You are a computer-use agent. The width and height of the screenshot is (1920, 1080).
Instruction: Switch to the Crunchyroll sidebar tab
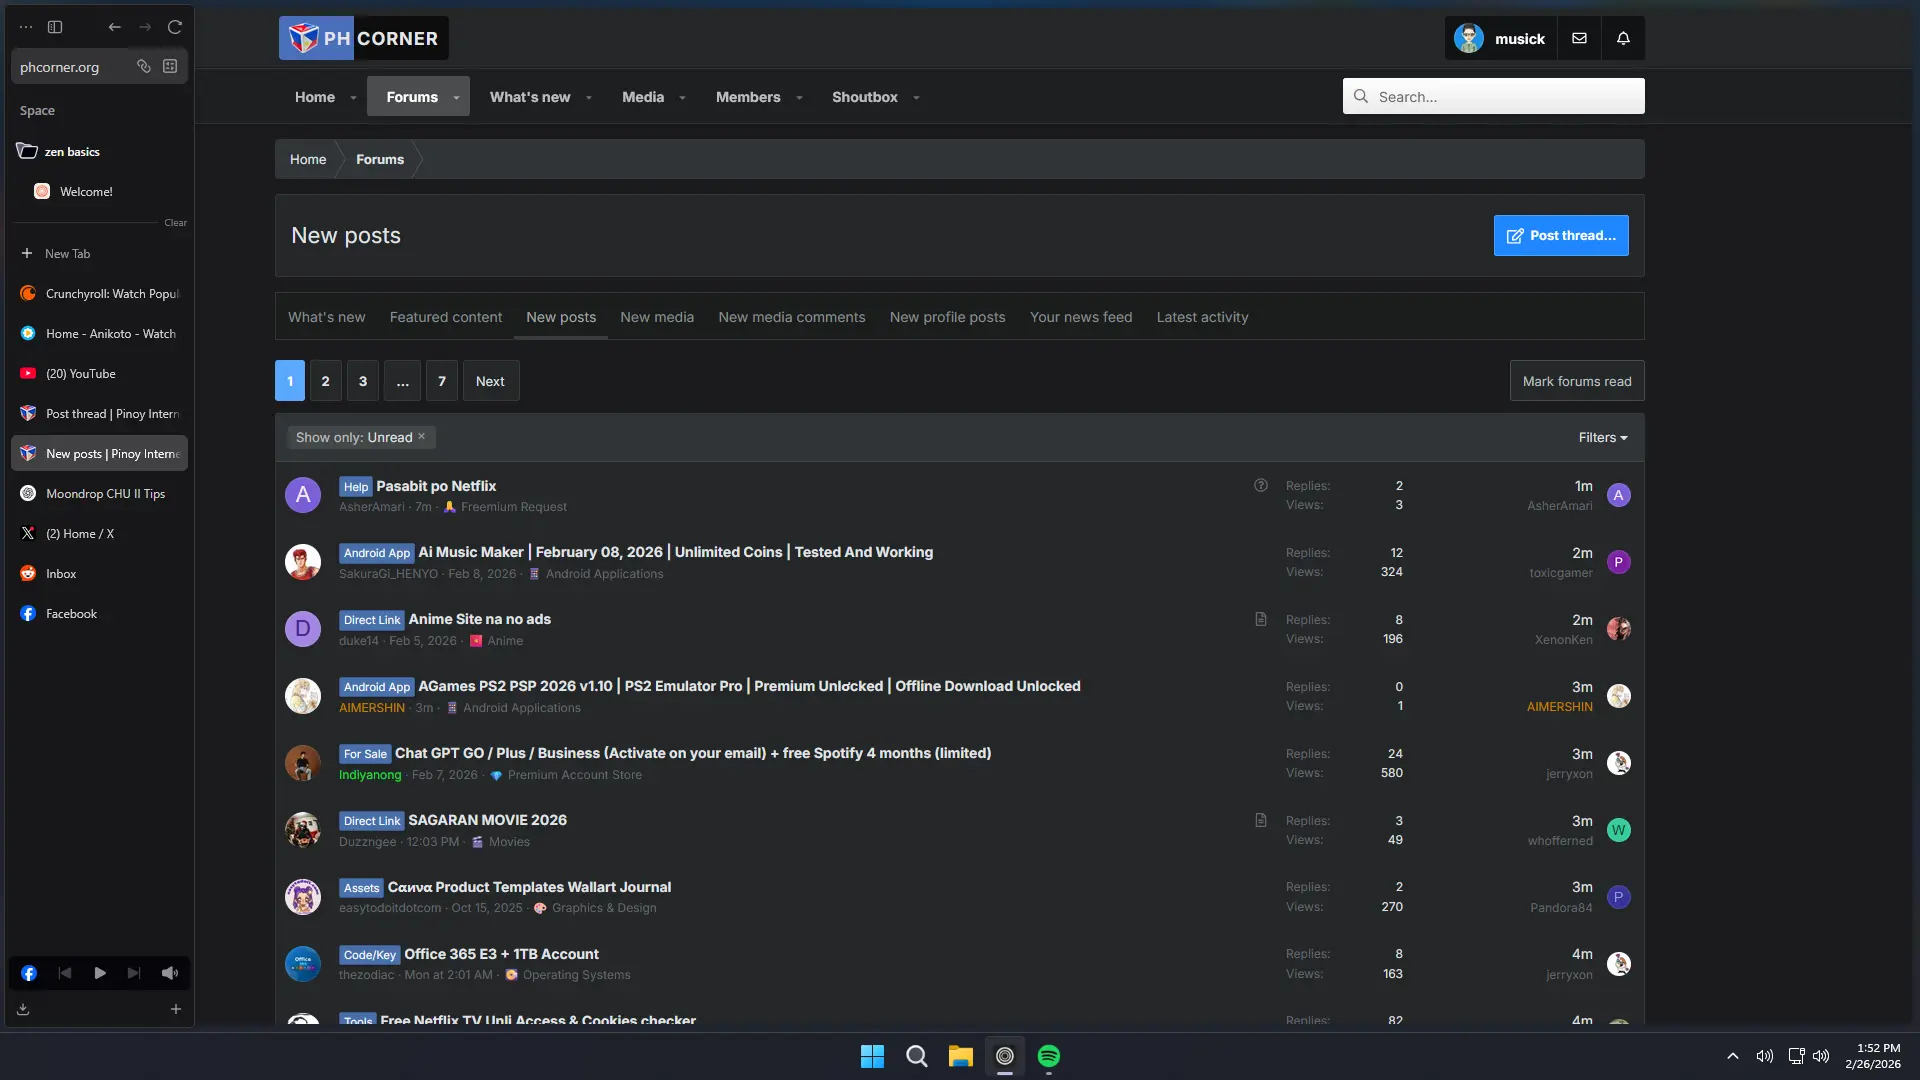(99, 294)
